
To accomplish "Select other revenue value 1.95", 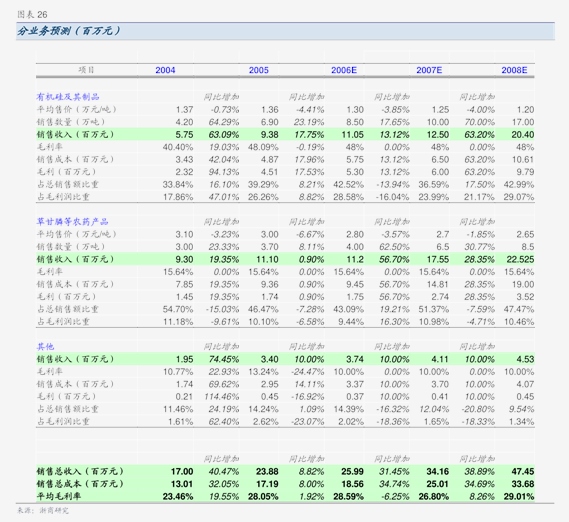I will tap(184, 359).
